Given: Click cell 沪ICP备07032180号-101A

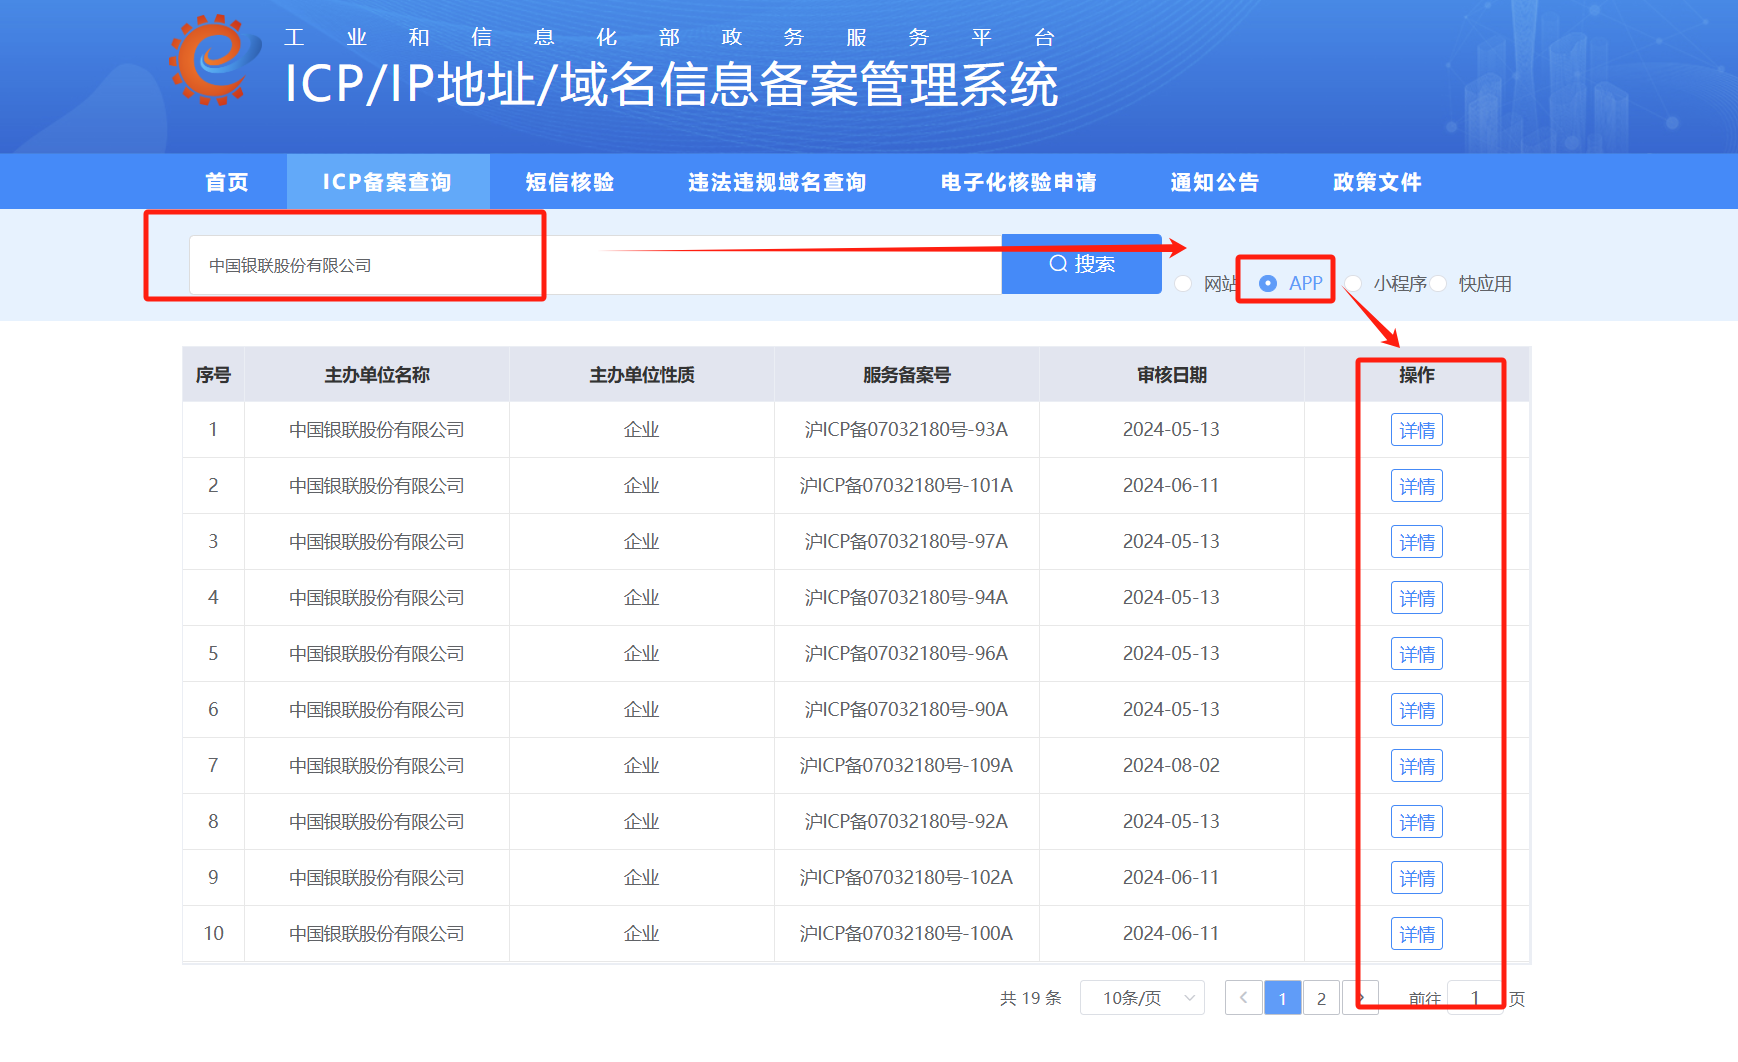Looking at the screenshot, I should coord(906,486).
